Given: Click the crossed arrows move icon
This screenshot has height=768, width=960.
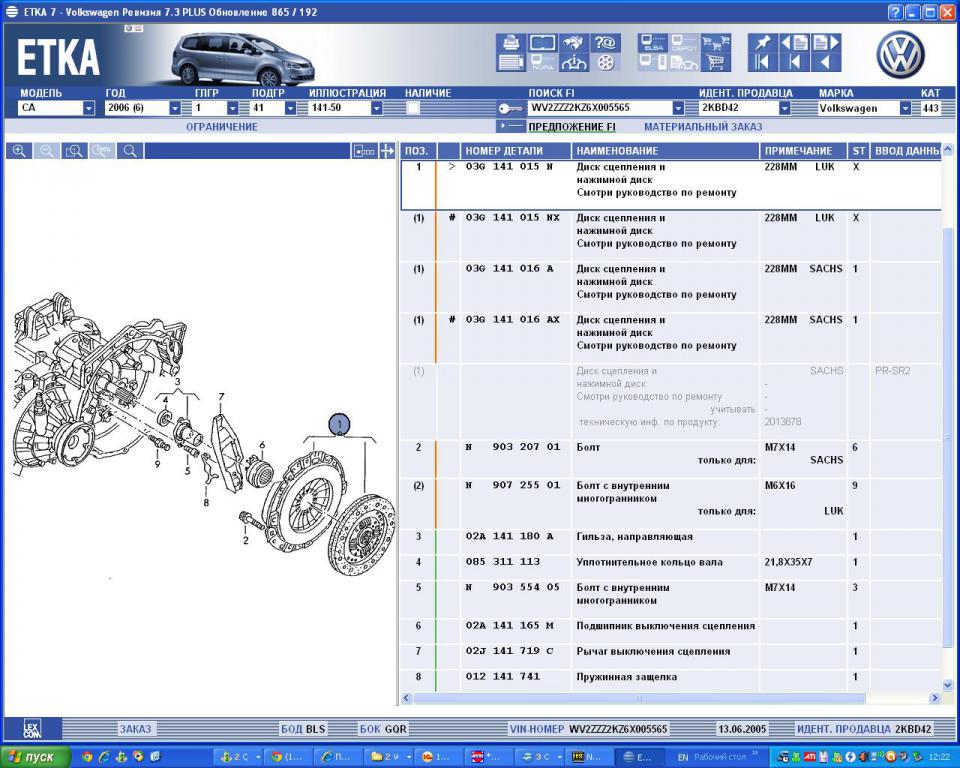Looking at the screenshot, I should 387,151.
